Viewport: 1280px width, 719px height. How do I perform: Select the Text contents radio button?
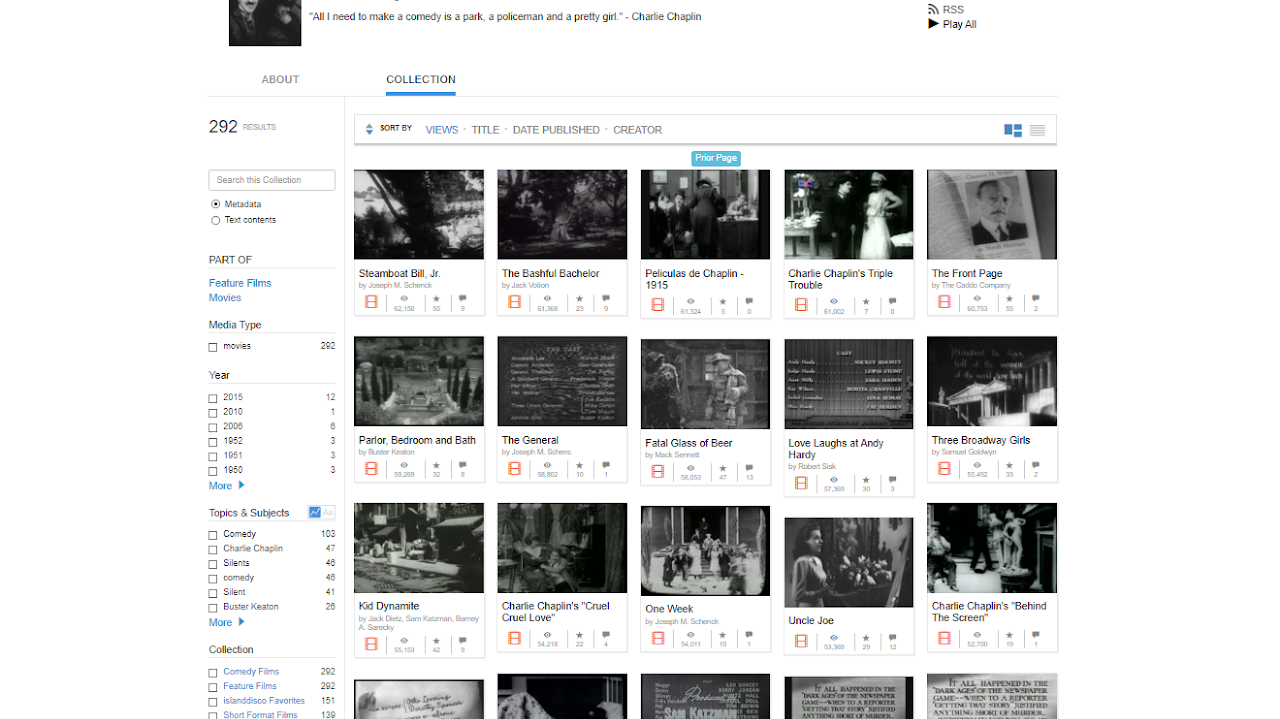[215, 220]
